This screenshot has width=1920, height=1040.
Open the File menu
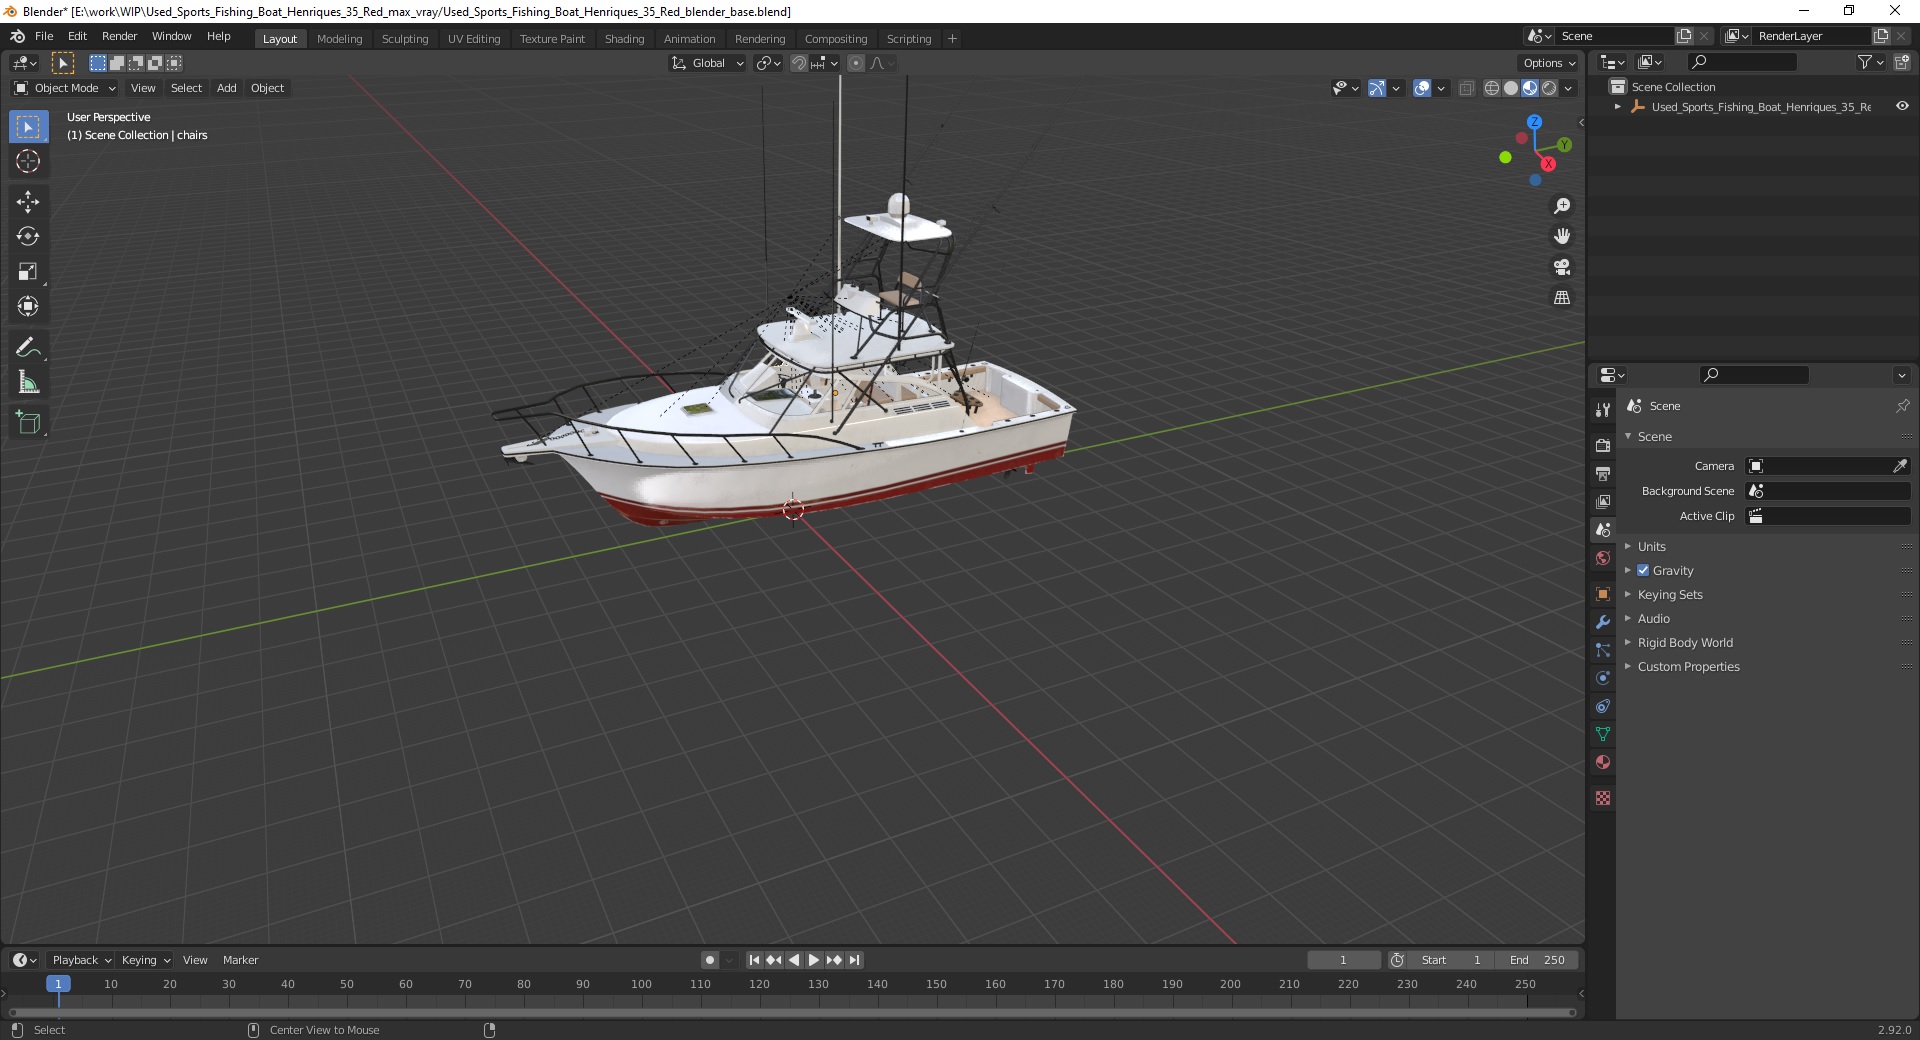[x=44, y=36]
